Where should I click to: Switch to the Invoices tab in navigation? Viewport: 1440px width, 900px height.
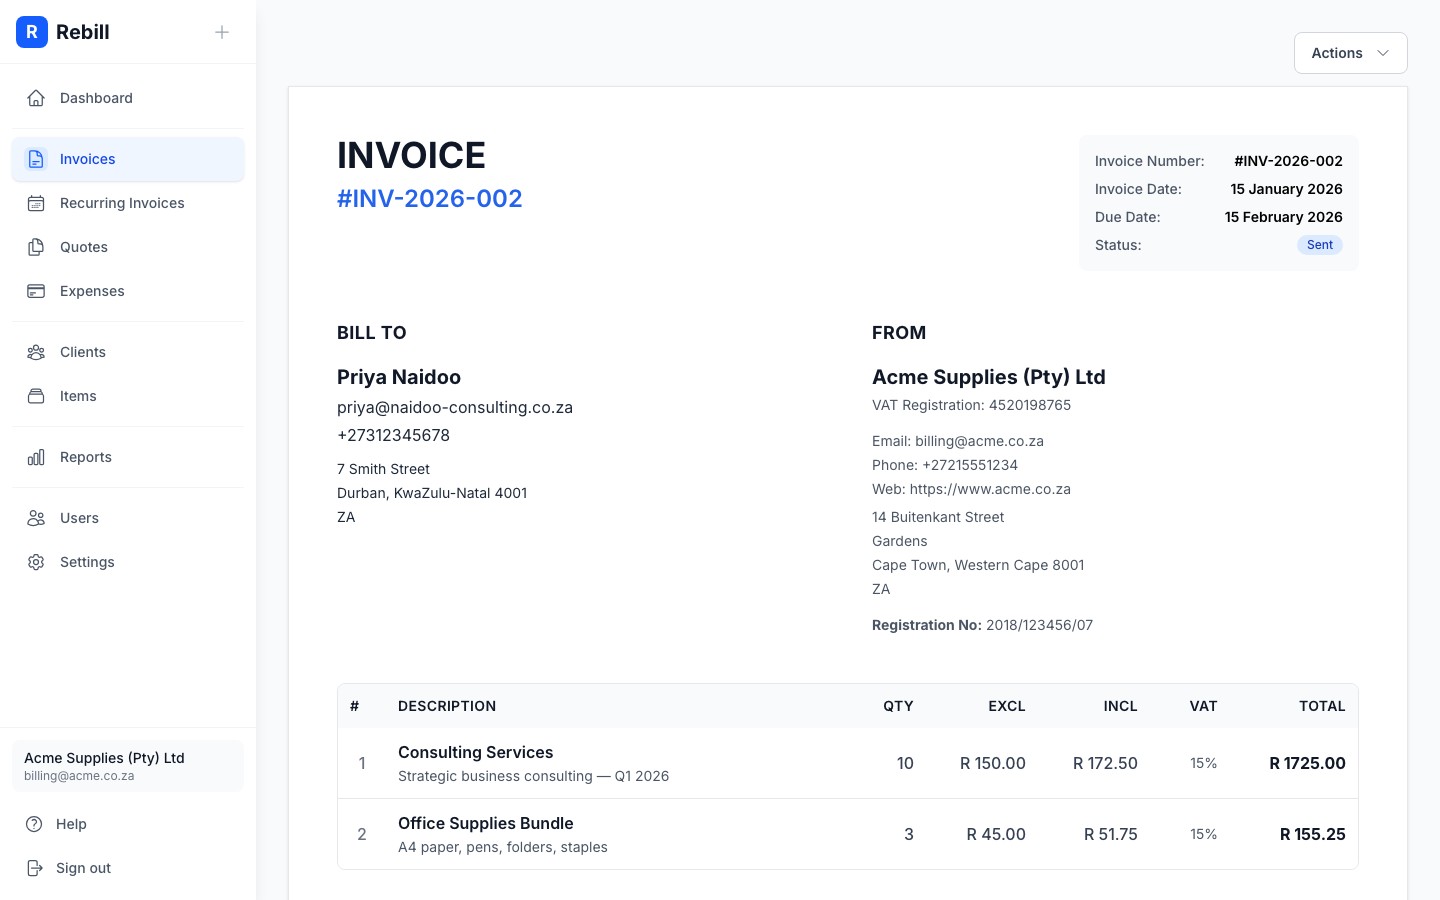[x=87, y=159]
